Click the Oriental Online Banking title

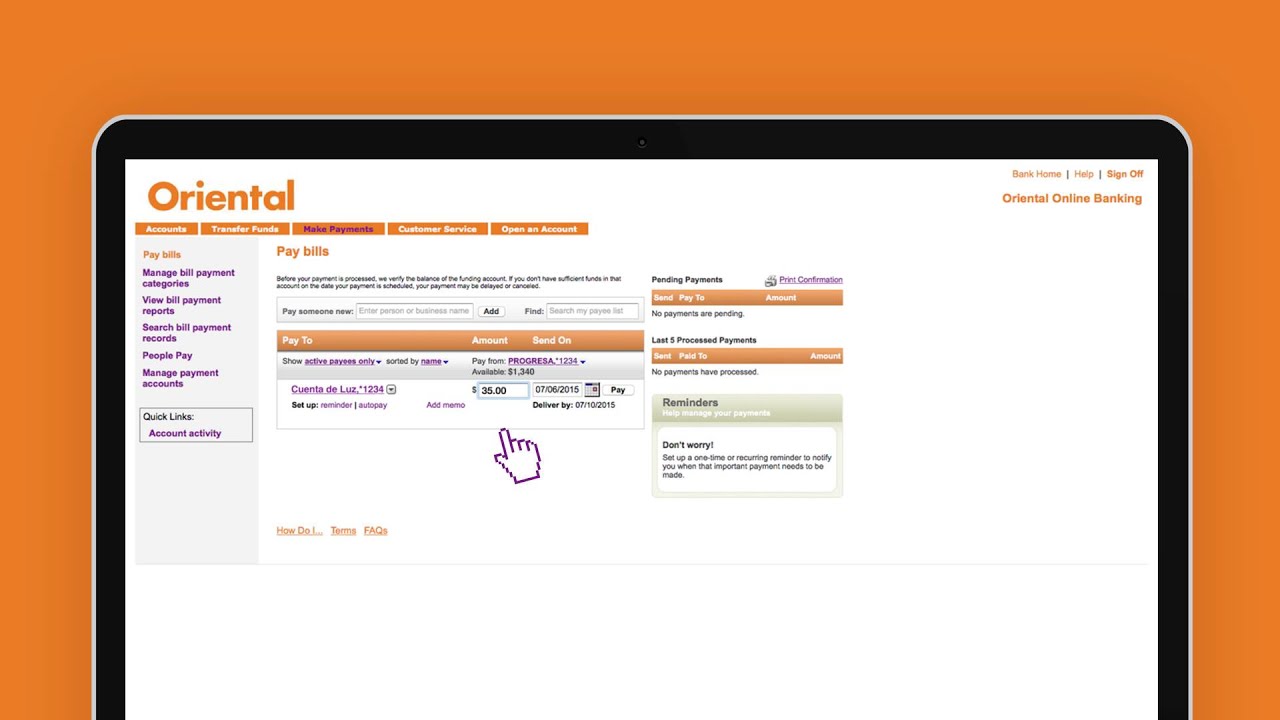(1072, 198)
